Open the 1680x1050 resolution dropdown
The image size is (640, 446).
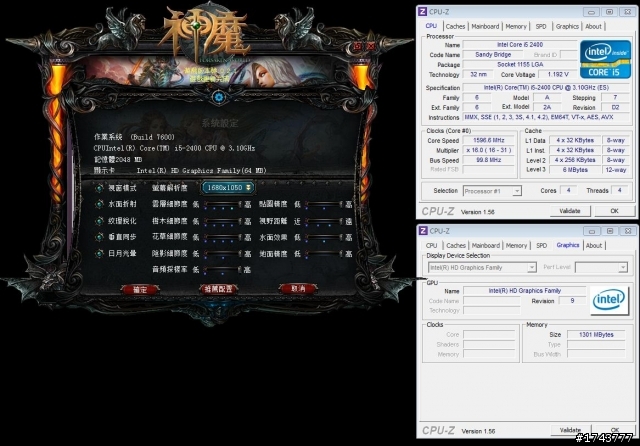click(x=228, y=188)
